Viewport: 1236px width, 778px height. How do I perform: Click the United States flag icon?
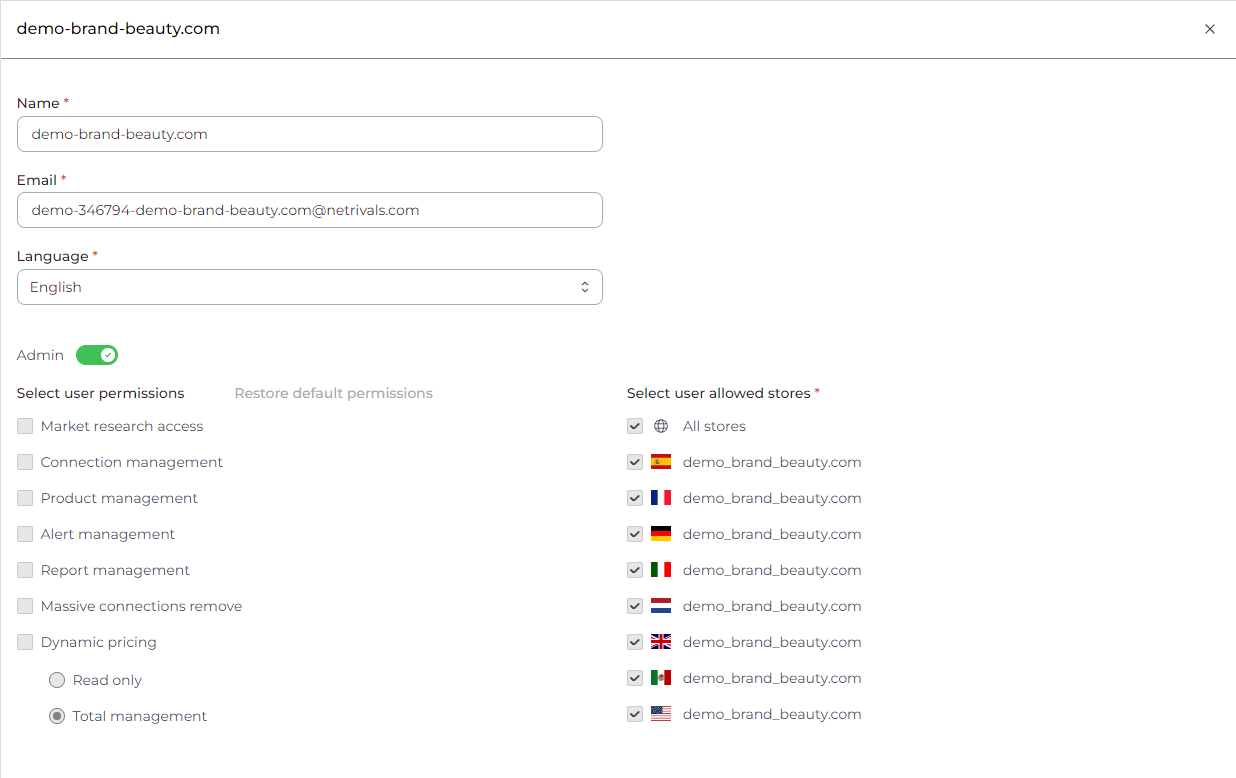tap(660, 714)
